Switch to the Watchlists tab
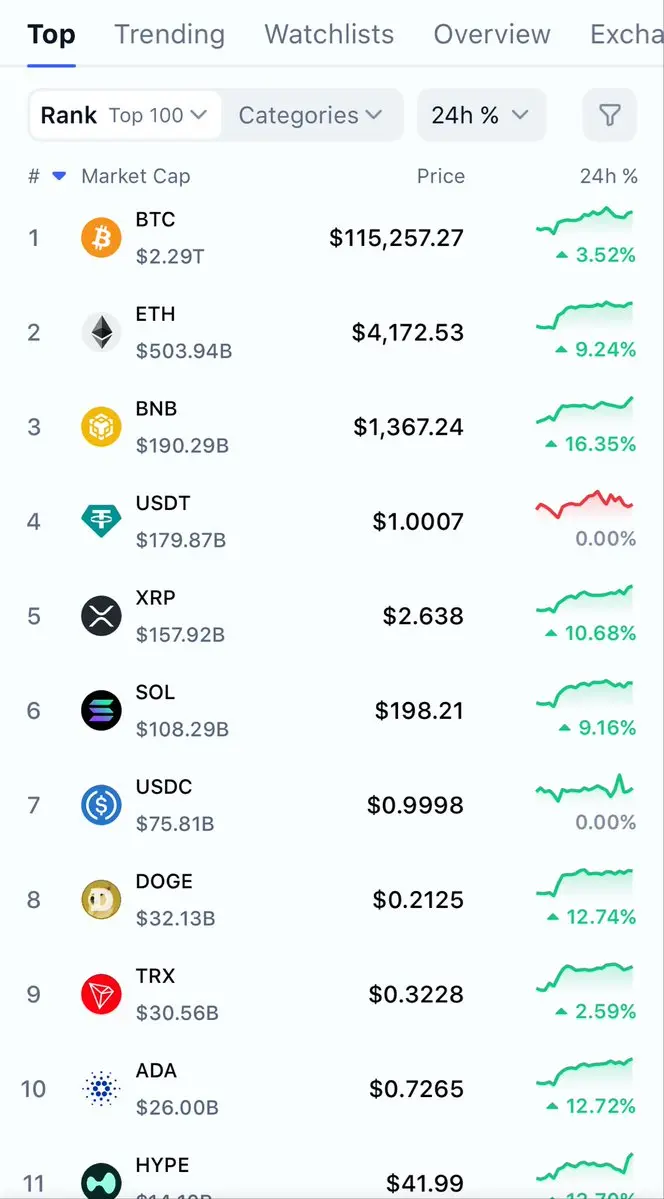 (329, 34)
